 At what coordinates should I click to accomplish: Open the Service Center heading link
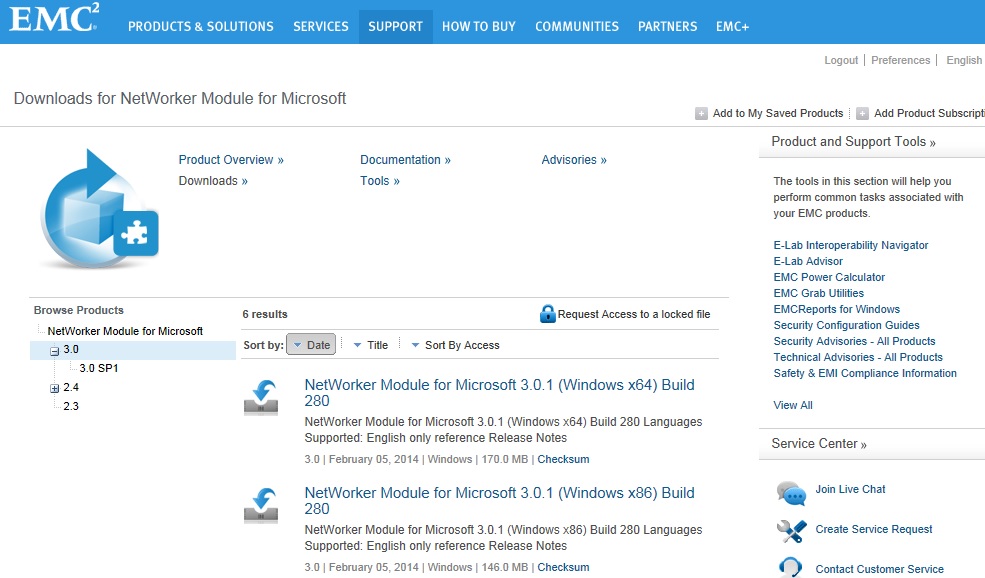[819, 444]
